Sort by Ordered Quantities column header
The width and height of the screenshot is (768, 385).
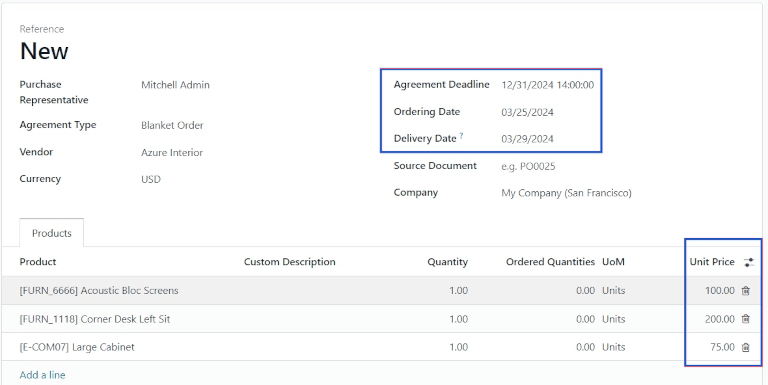point(550,262)
